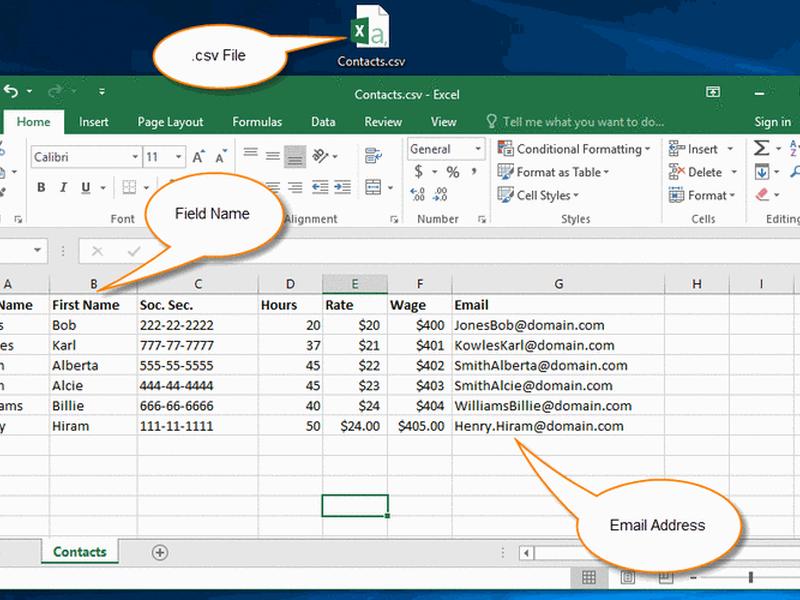800x600 pixels.
Task: Toggle Underline formatting
Action: coord(86,188)
